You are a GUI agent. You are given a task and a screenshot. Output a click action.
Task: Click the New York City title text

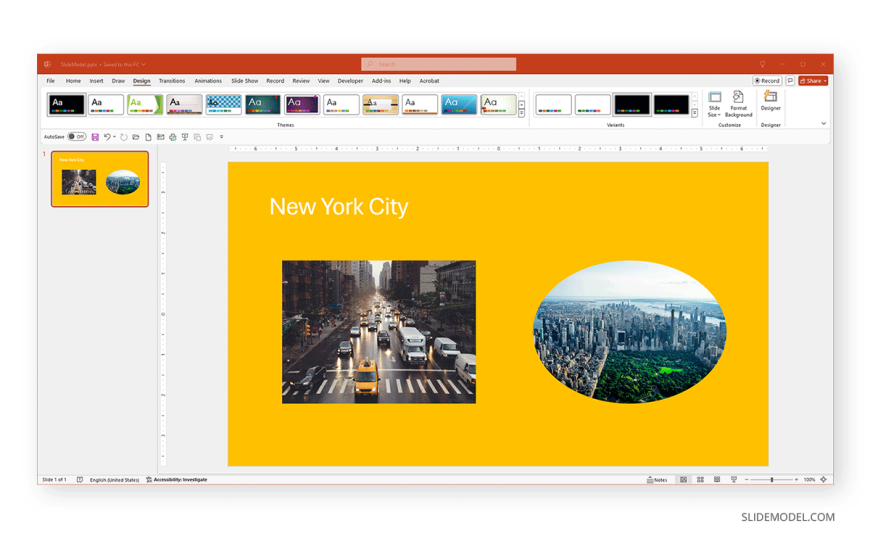point(338,206)
